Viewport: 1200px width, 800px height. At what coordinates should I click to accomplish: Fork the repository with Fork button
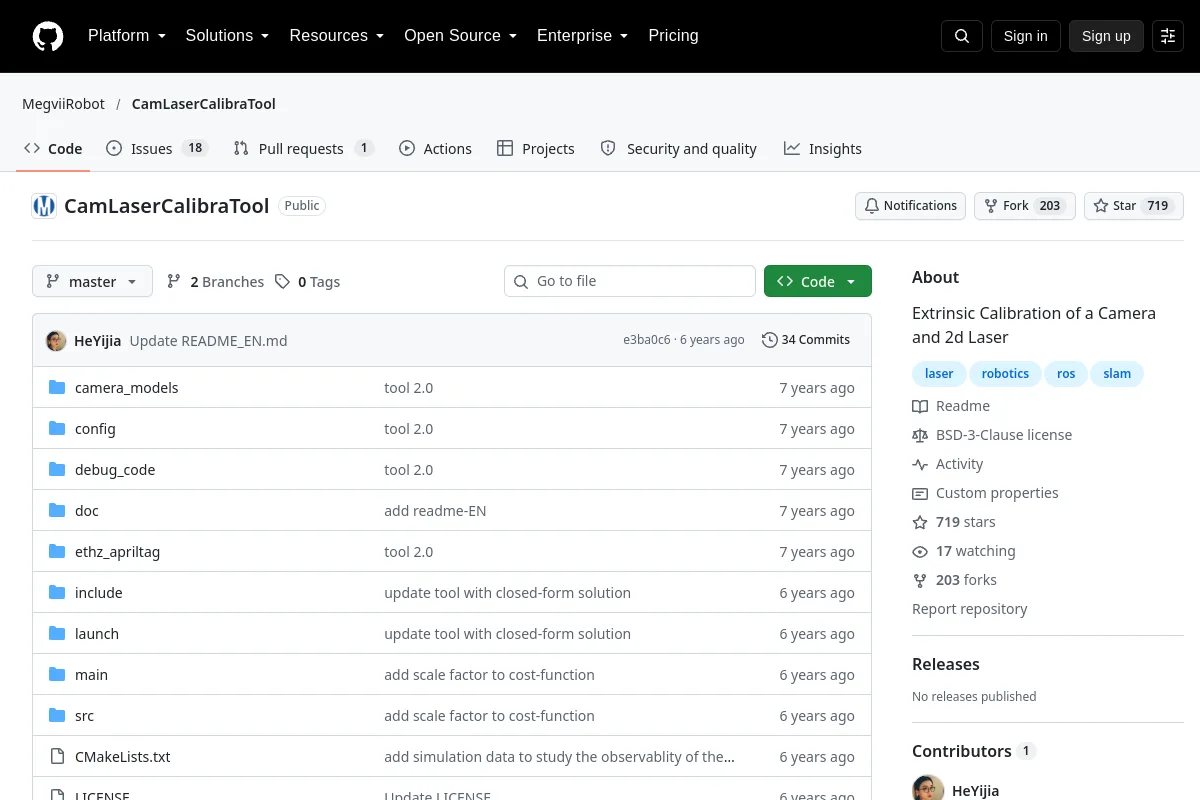pos(1024,206)
